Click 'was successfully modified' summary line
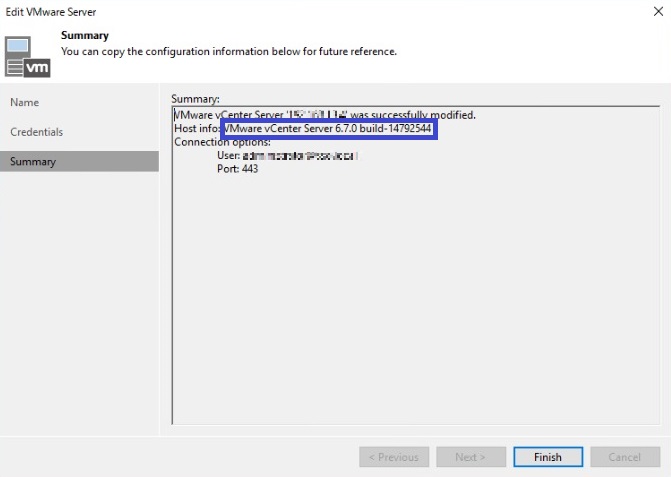This screenshot has width=671, height=477. tap(325, 115)
